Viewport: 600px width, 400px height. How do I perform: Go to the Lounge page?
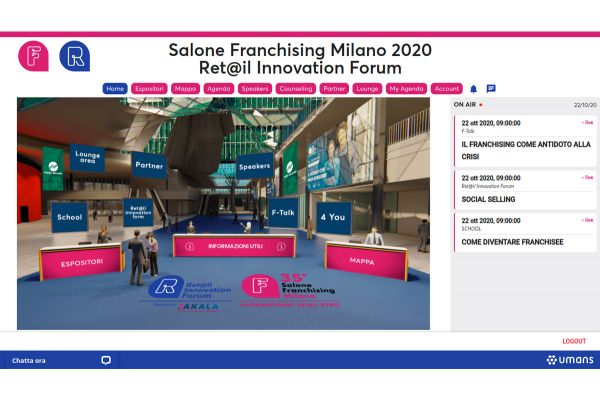pos(367,89)
